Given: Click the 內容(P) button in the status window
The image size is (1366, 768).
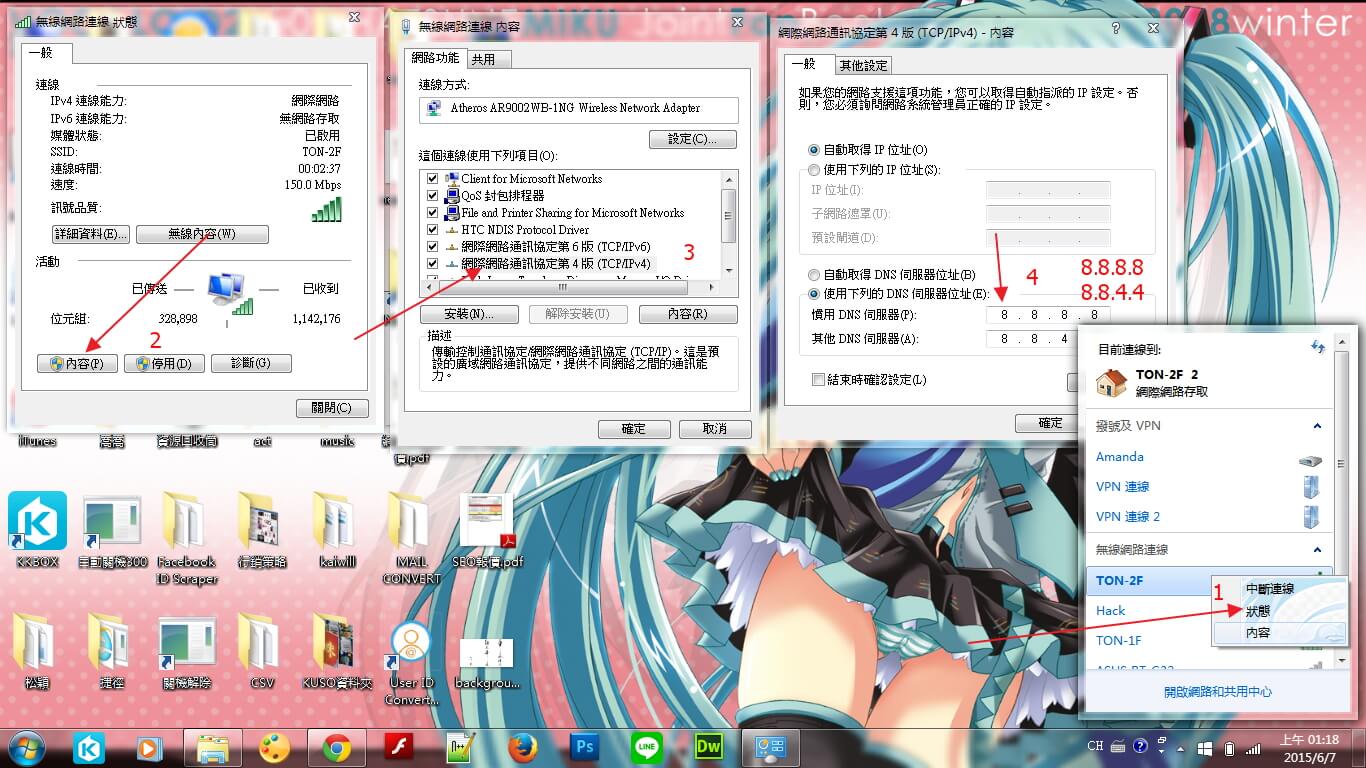Looking at the screenshot, I should [77, 363].
